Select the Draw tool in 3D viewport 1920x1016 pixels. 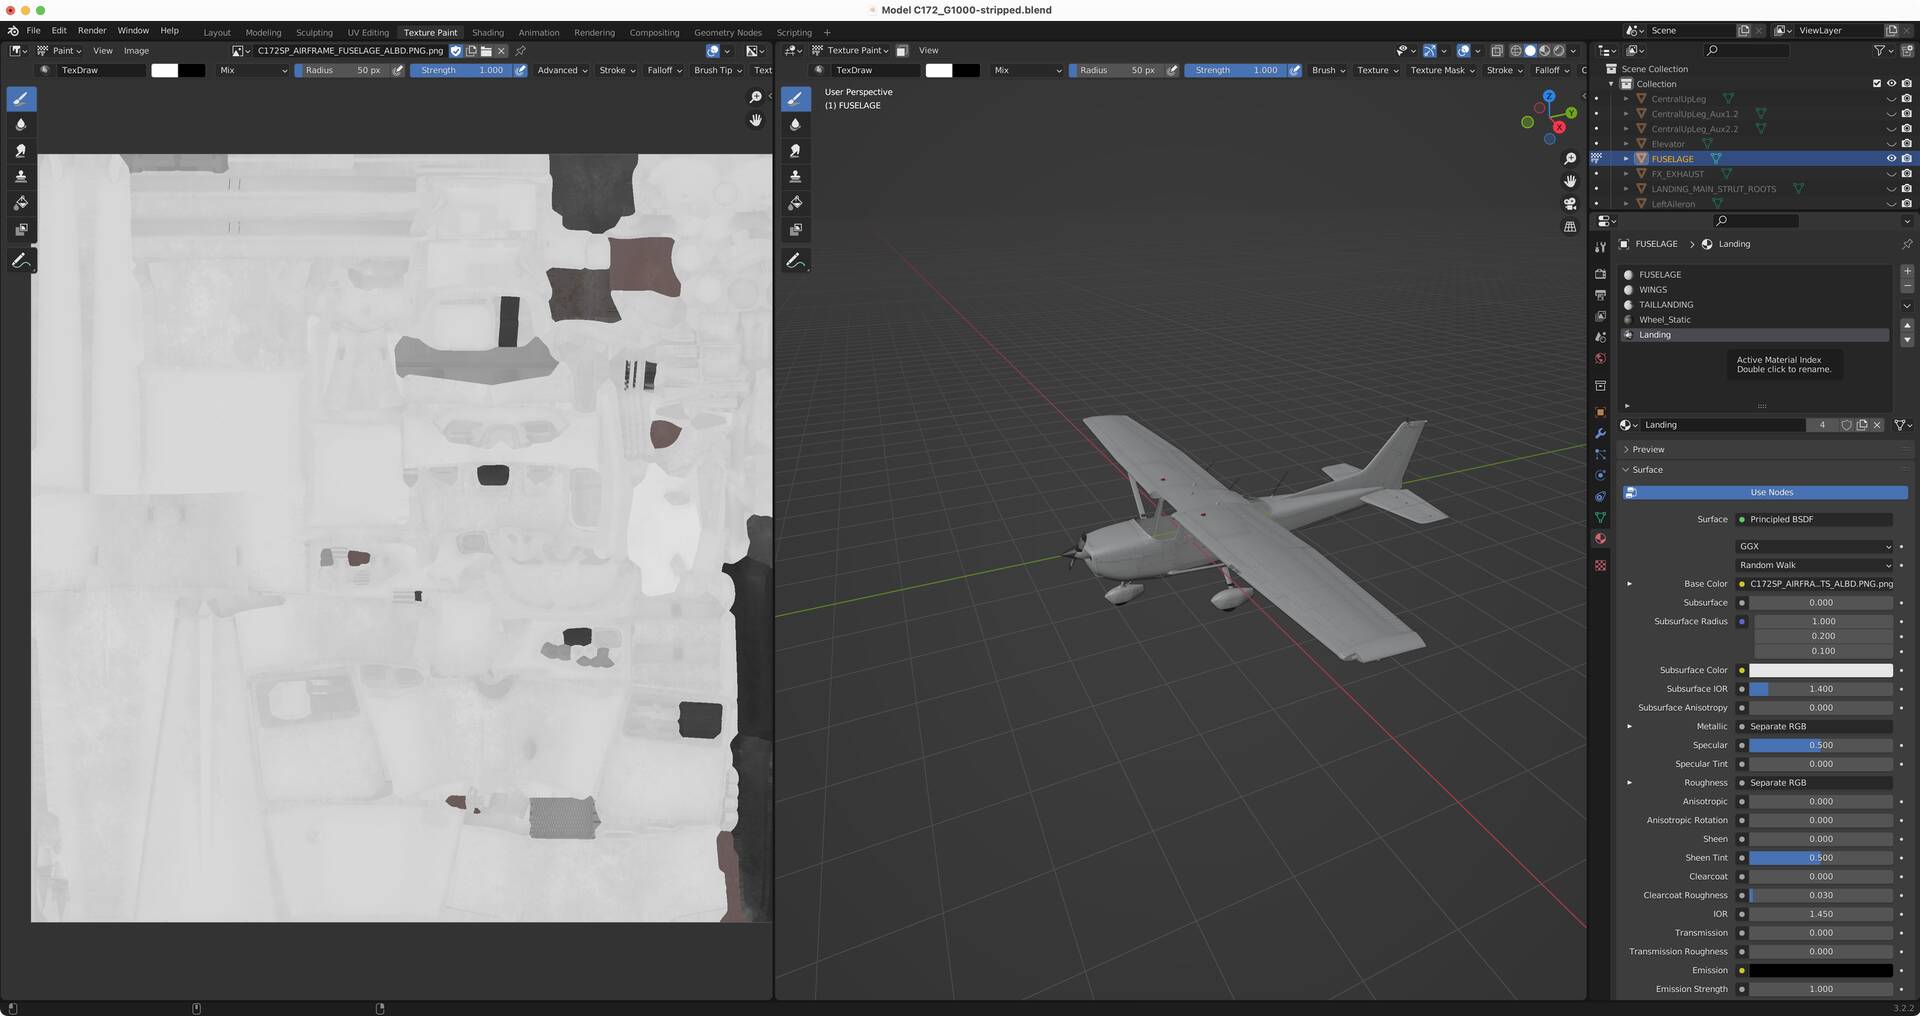(x=795, y=98)
